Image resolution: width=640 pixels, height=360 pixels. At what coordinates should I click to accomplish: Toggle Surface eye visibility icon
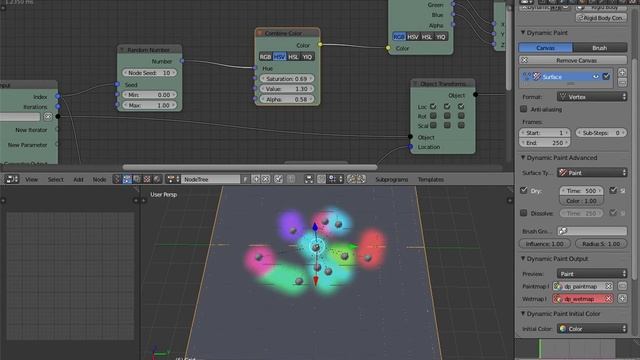tap(596, 76)
